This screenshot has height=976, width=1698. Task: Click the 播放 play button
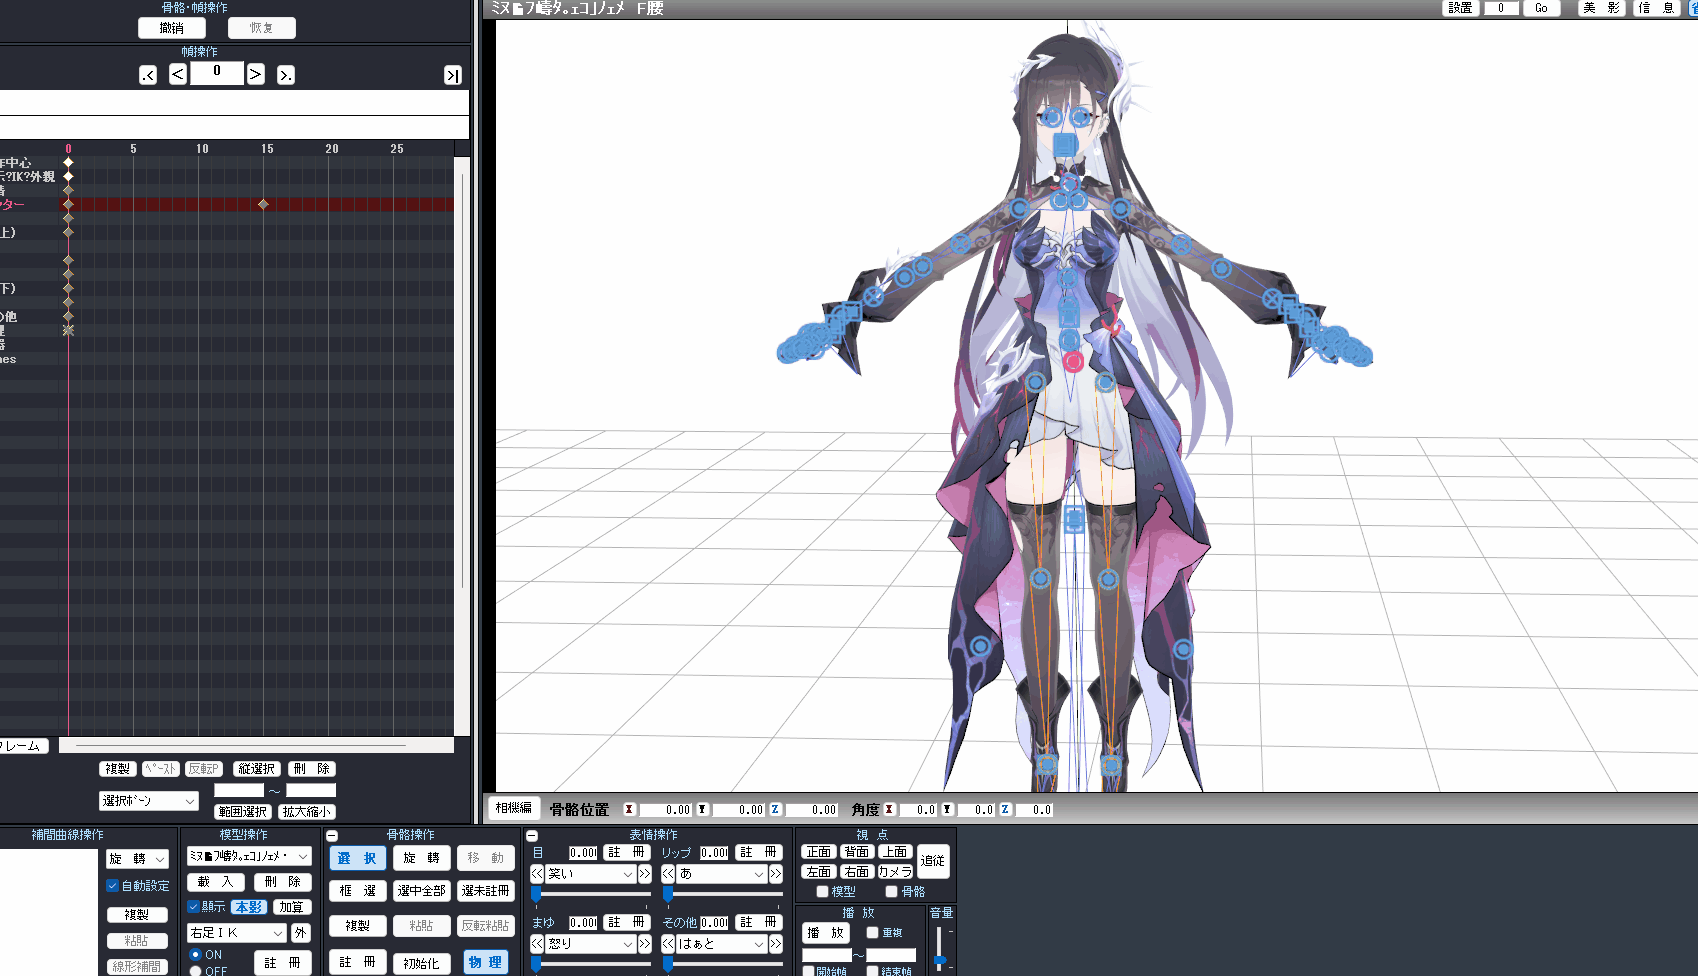(826, 933)
